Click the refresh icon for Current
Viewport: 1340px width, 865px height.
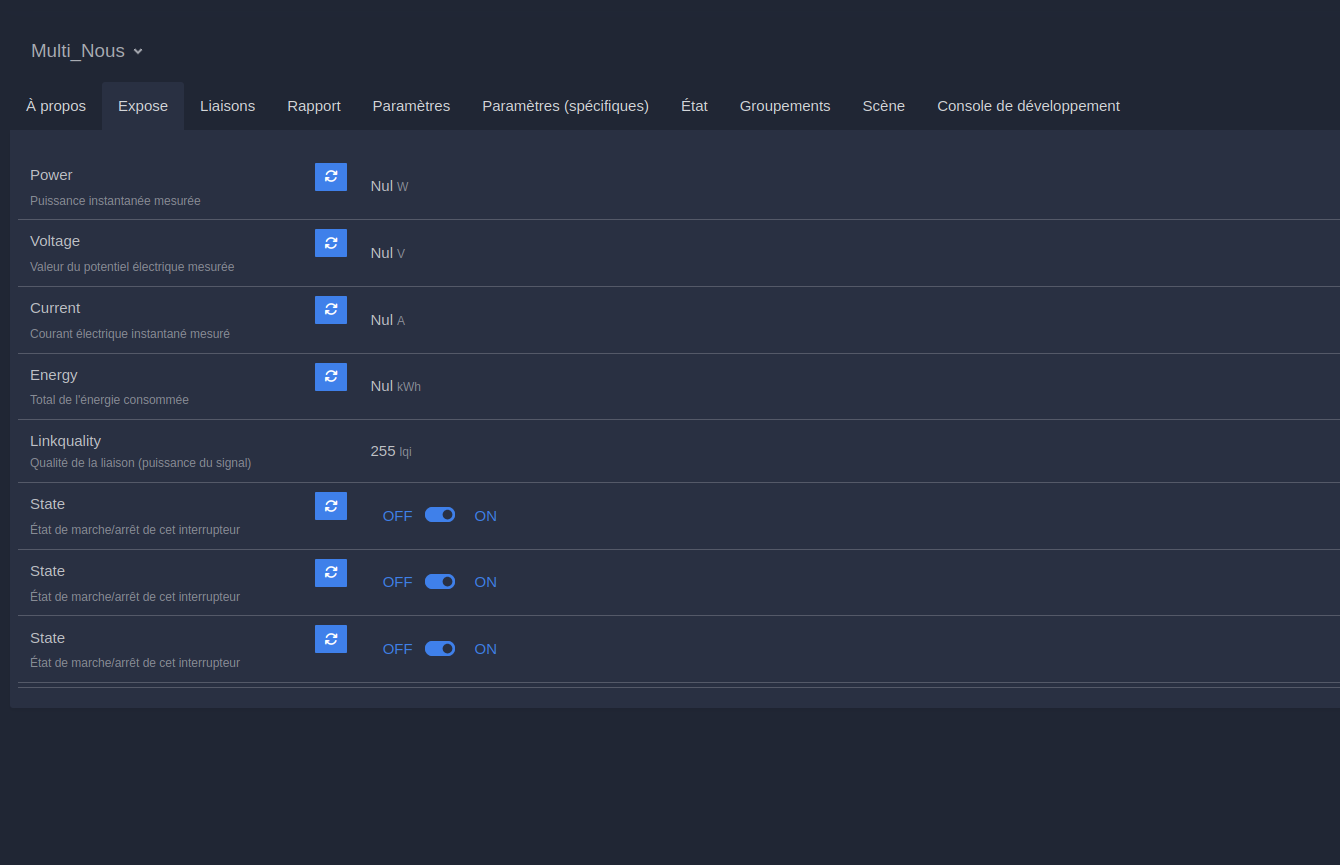pyautogui.click(x=331, y=310)
